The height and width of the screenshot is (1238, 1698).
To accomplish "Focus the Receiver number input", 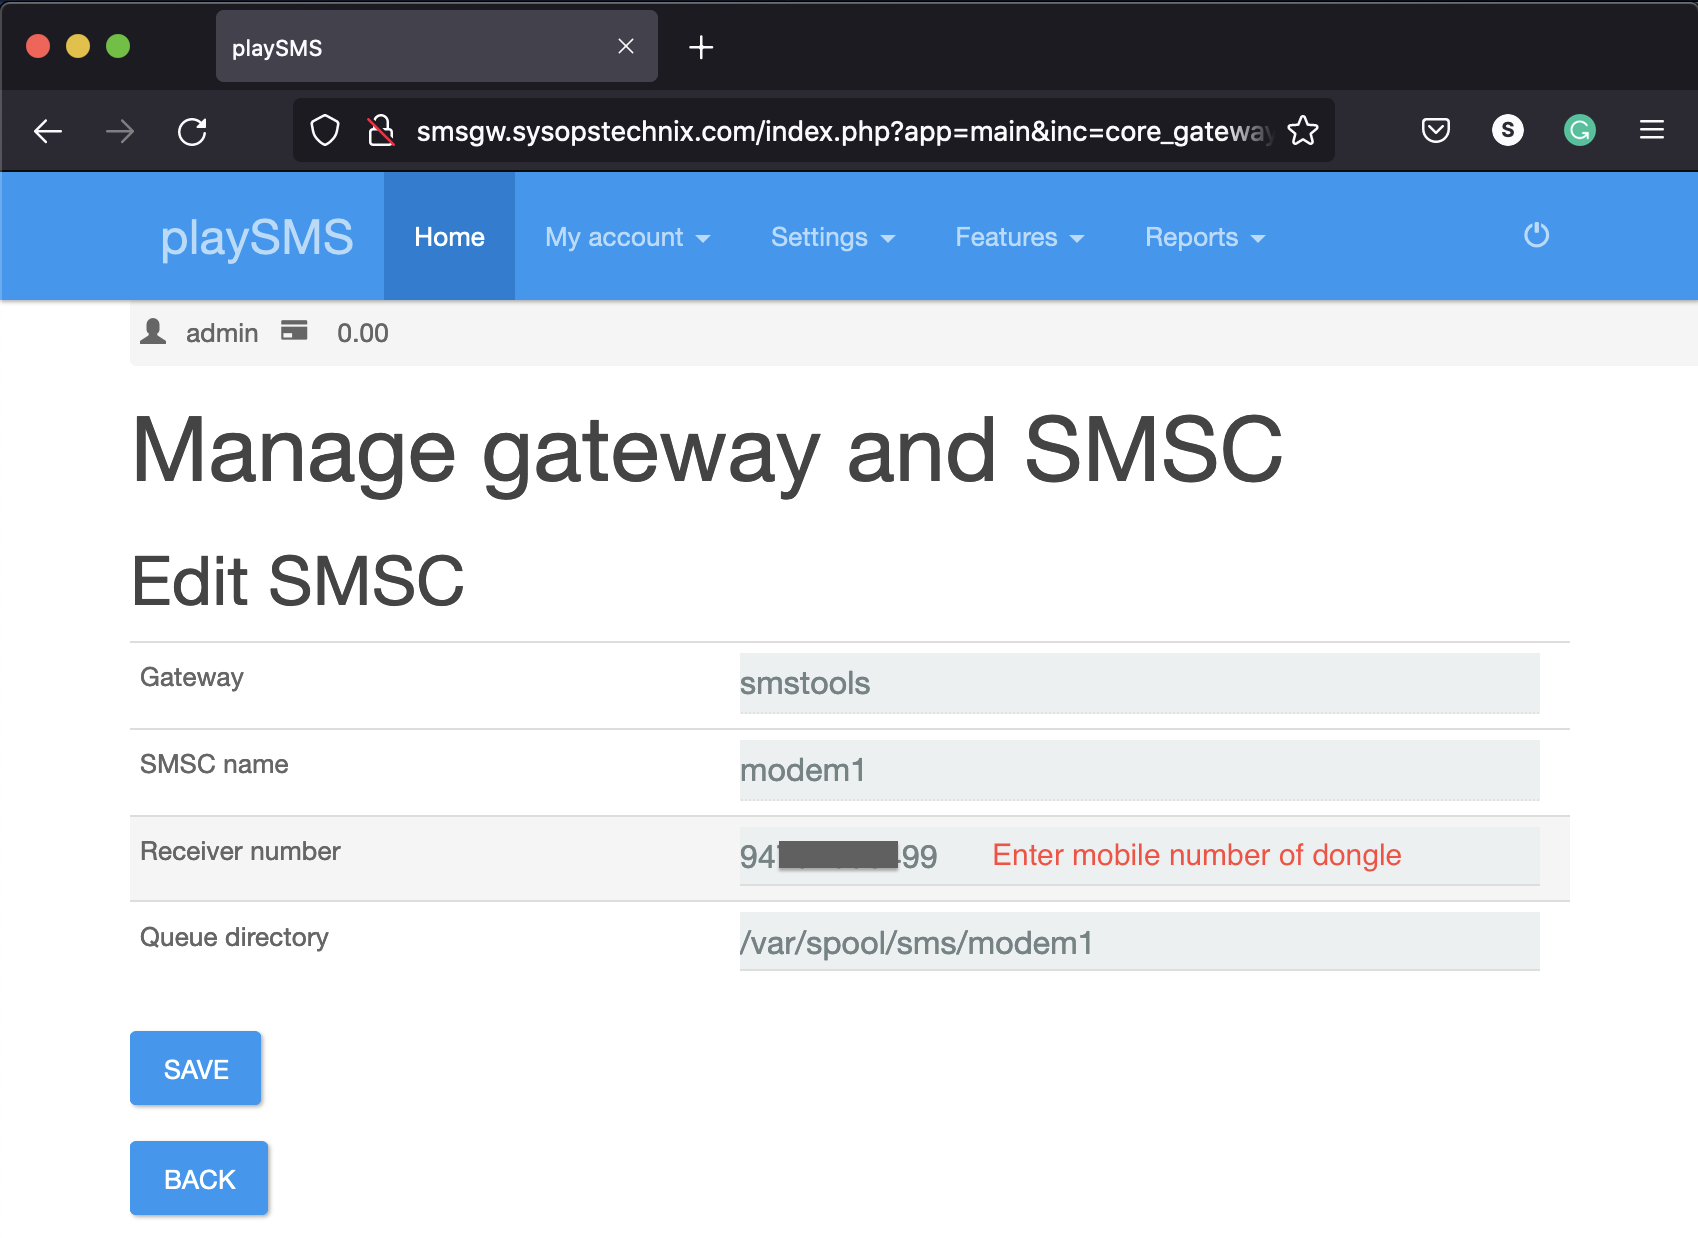I will coord(1139,856).
